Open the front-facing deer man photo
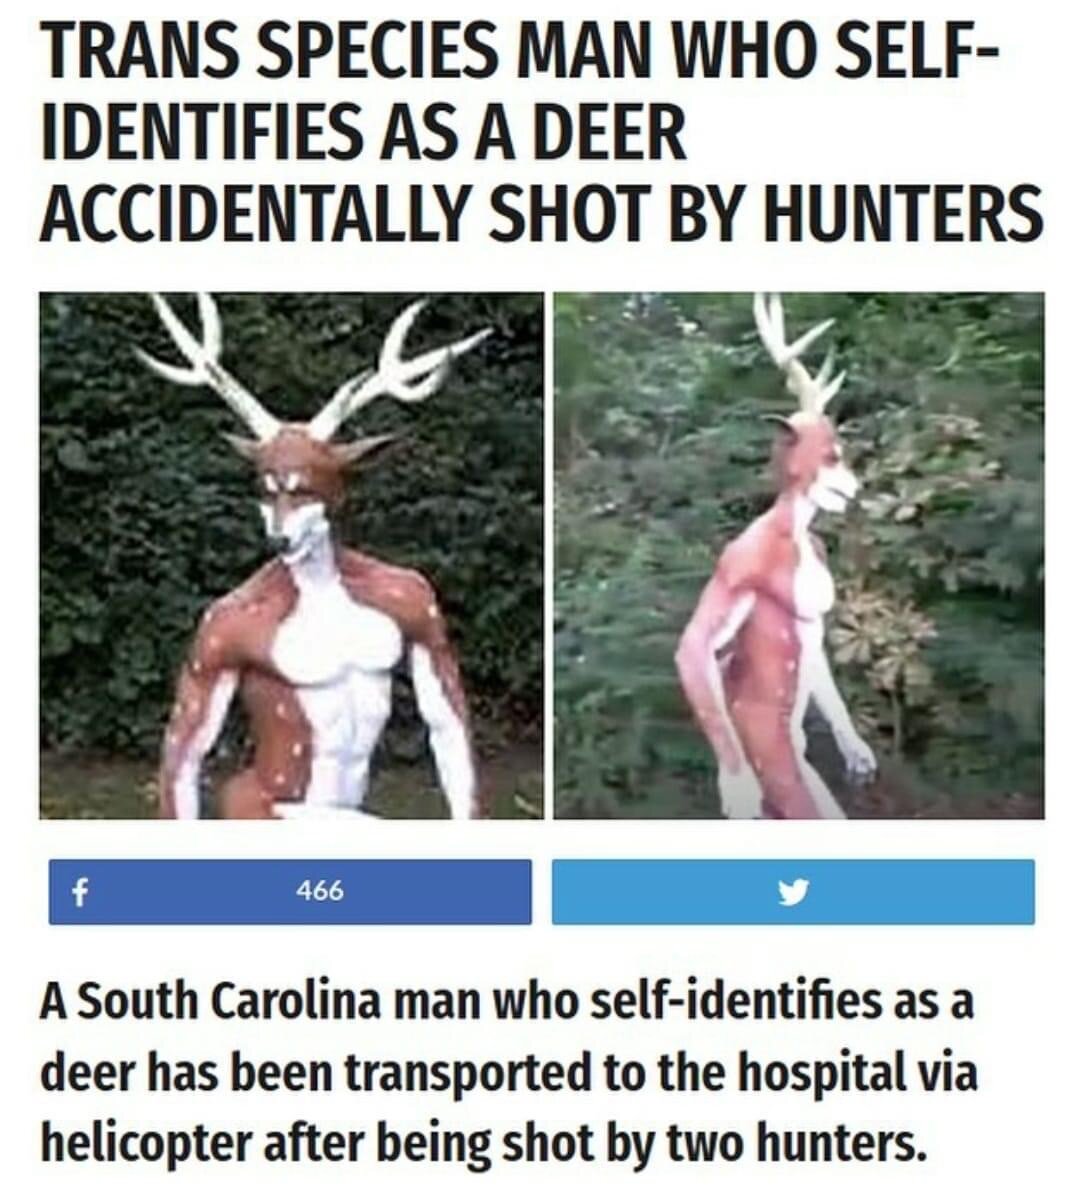Viewport: 1080px width, 1191px height. tap(292, 555)
